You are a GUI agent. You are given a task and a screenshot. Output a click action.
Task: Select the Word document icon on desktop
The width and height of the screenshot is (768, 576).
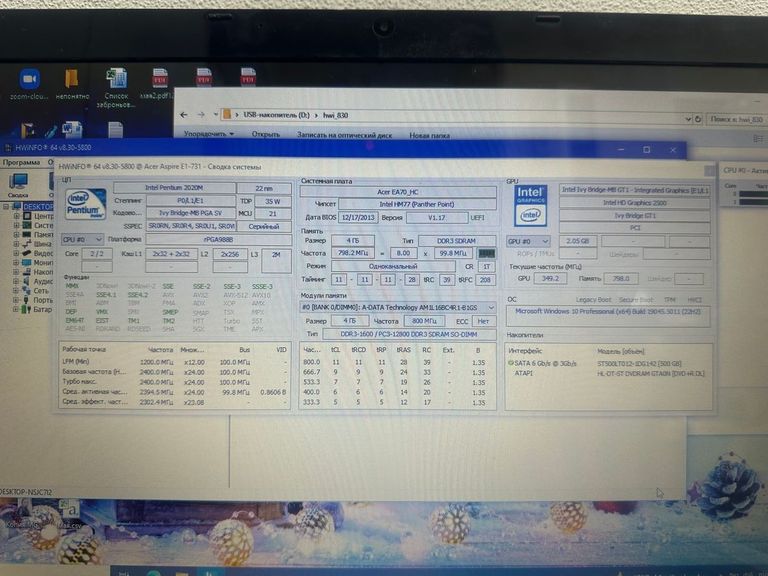(72, 129)
